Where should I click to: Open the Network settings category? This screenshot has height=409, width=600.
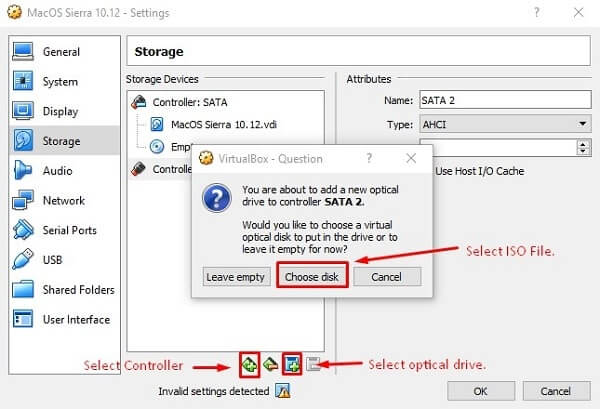tap(64, 200)
